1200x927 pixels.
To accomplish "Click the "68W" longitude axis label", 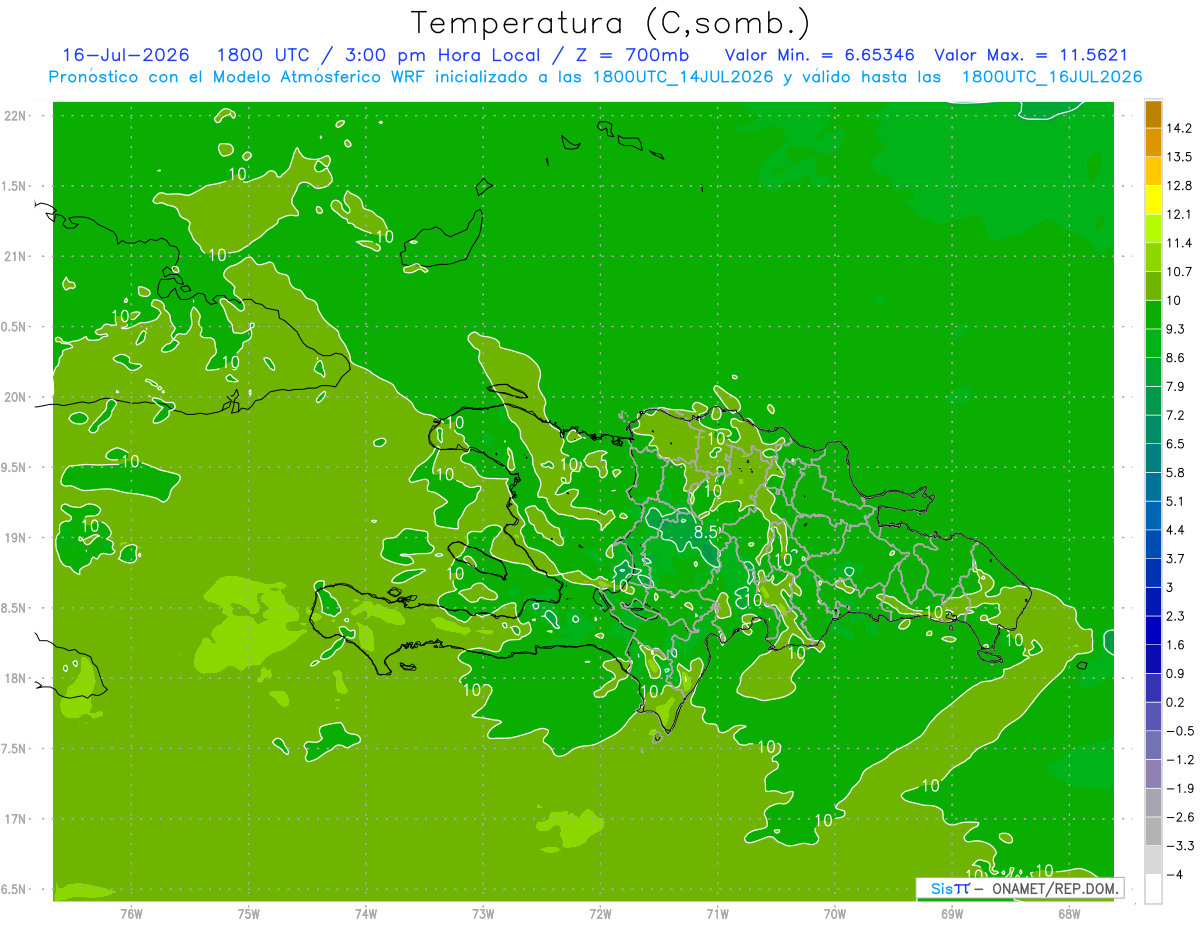I will pyautogui.click(x=1069, y=913).
